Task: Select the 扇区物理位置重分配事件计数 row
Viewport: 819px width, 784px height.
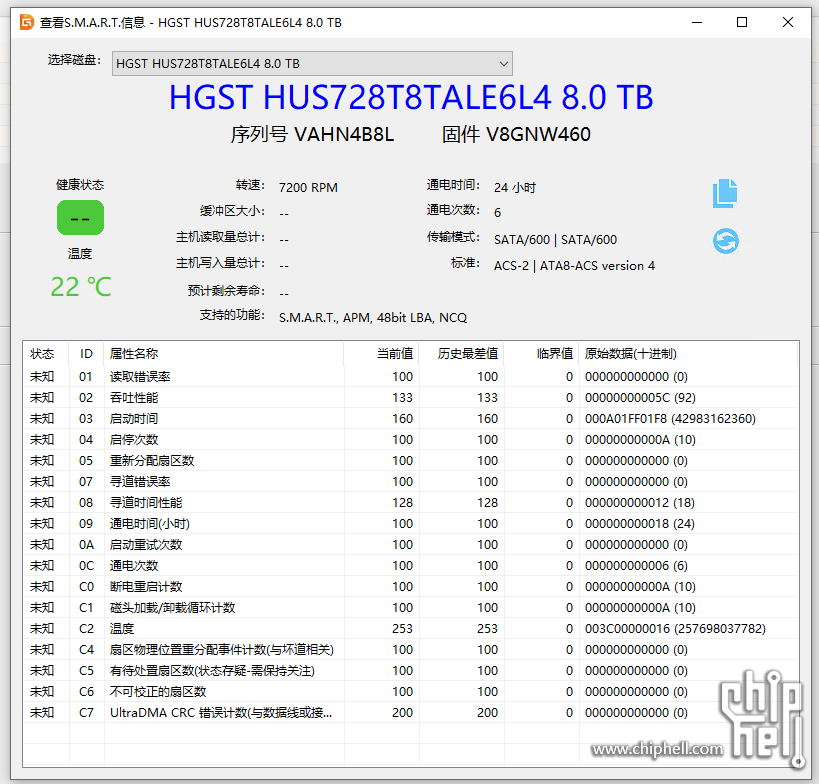Action: coord(411,650)
